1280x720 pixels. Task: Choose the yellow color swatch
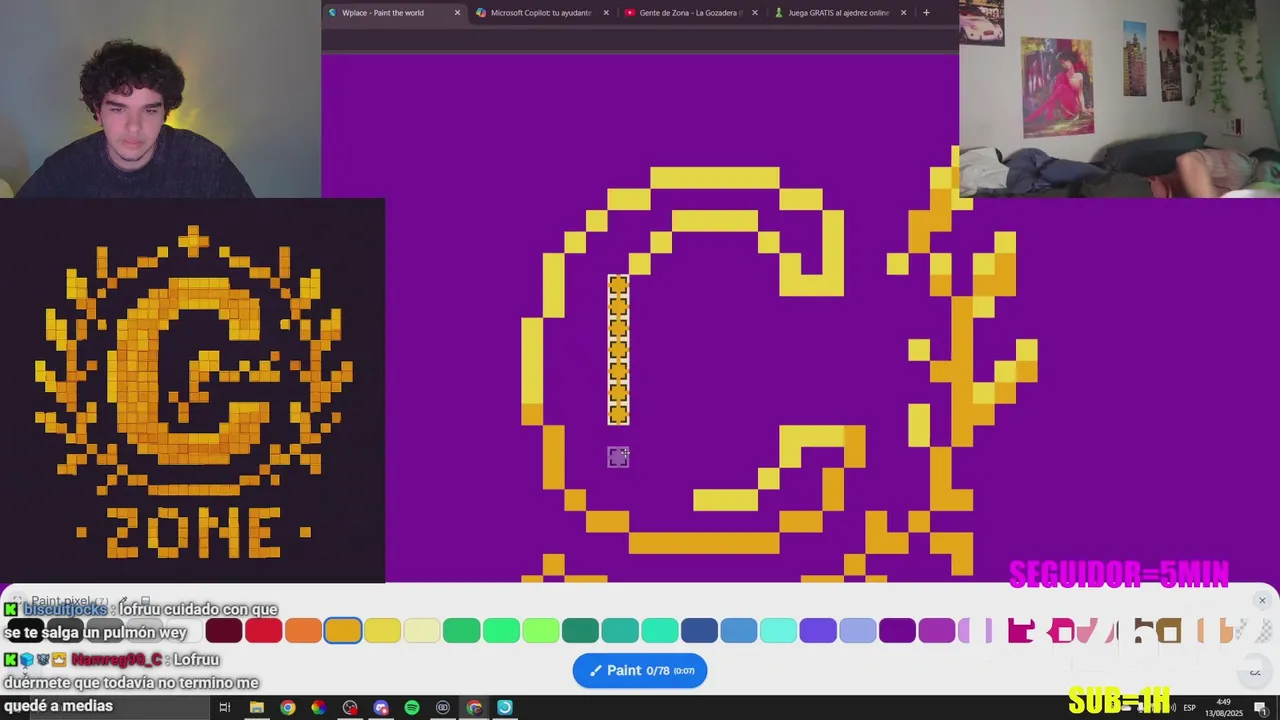coord(382,630)
